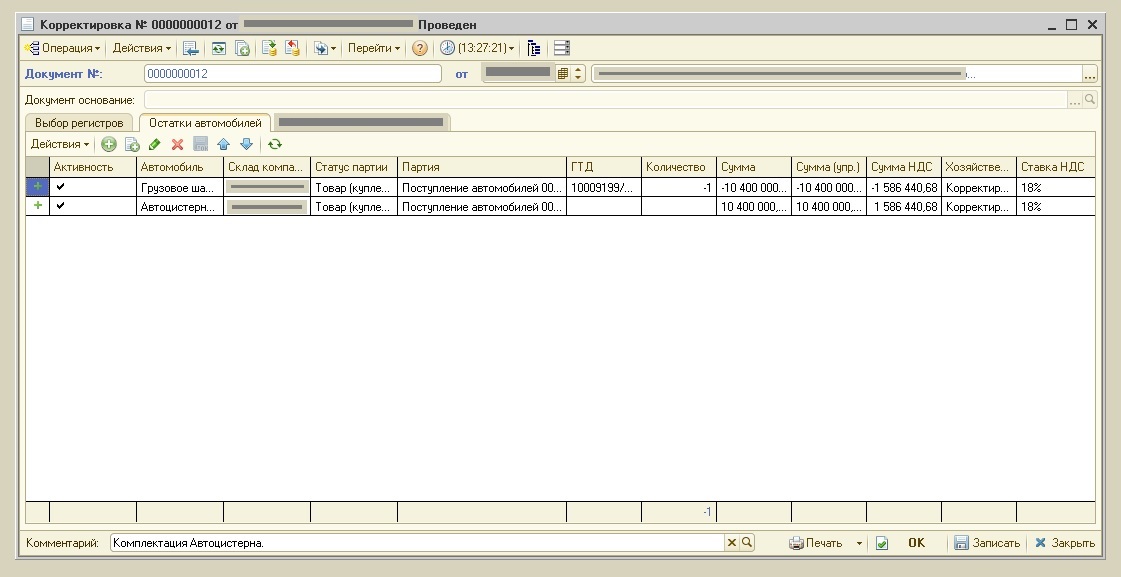The height and width of the screenshot is (577, 1121).
Task: Open the Перейти dropdown menu
Action: 374,48
